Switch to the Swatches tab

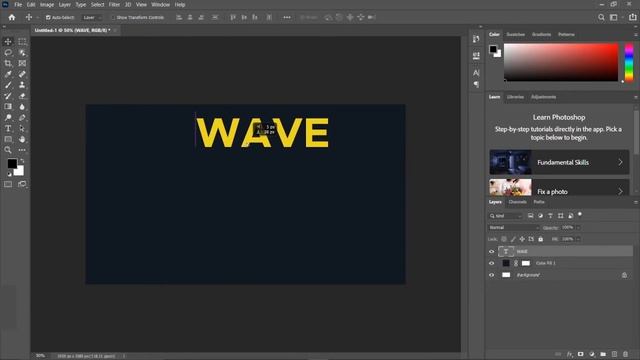click(516, 35)
